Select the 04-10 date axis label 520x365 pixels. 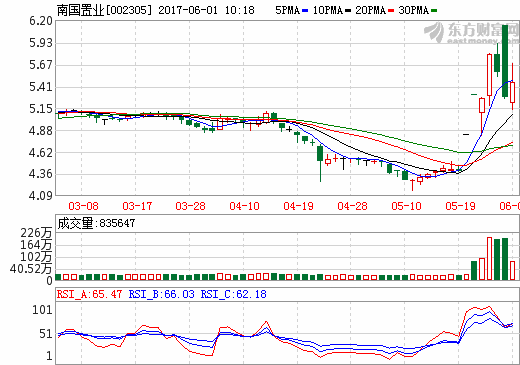pyautogui.click(x=244, y=206)
